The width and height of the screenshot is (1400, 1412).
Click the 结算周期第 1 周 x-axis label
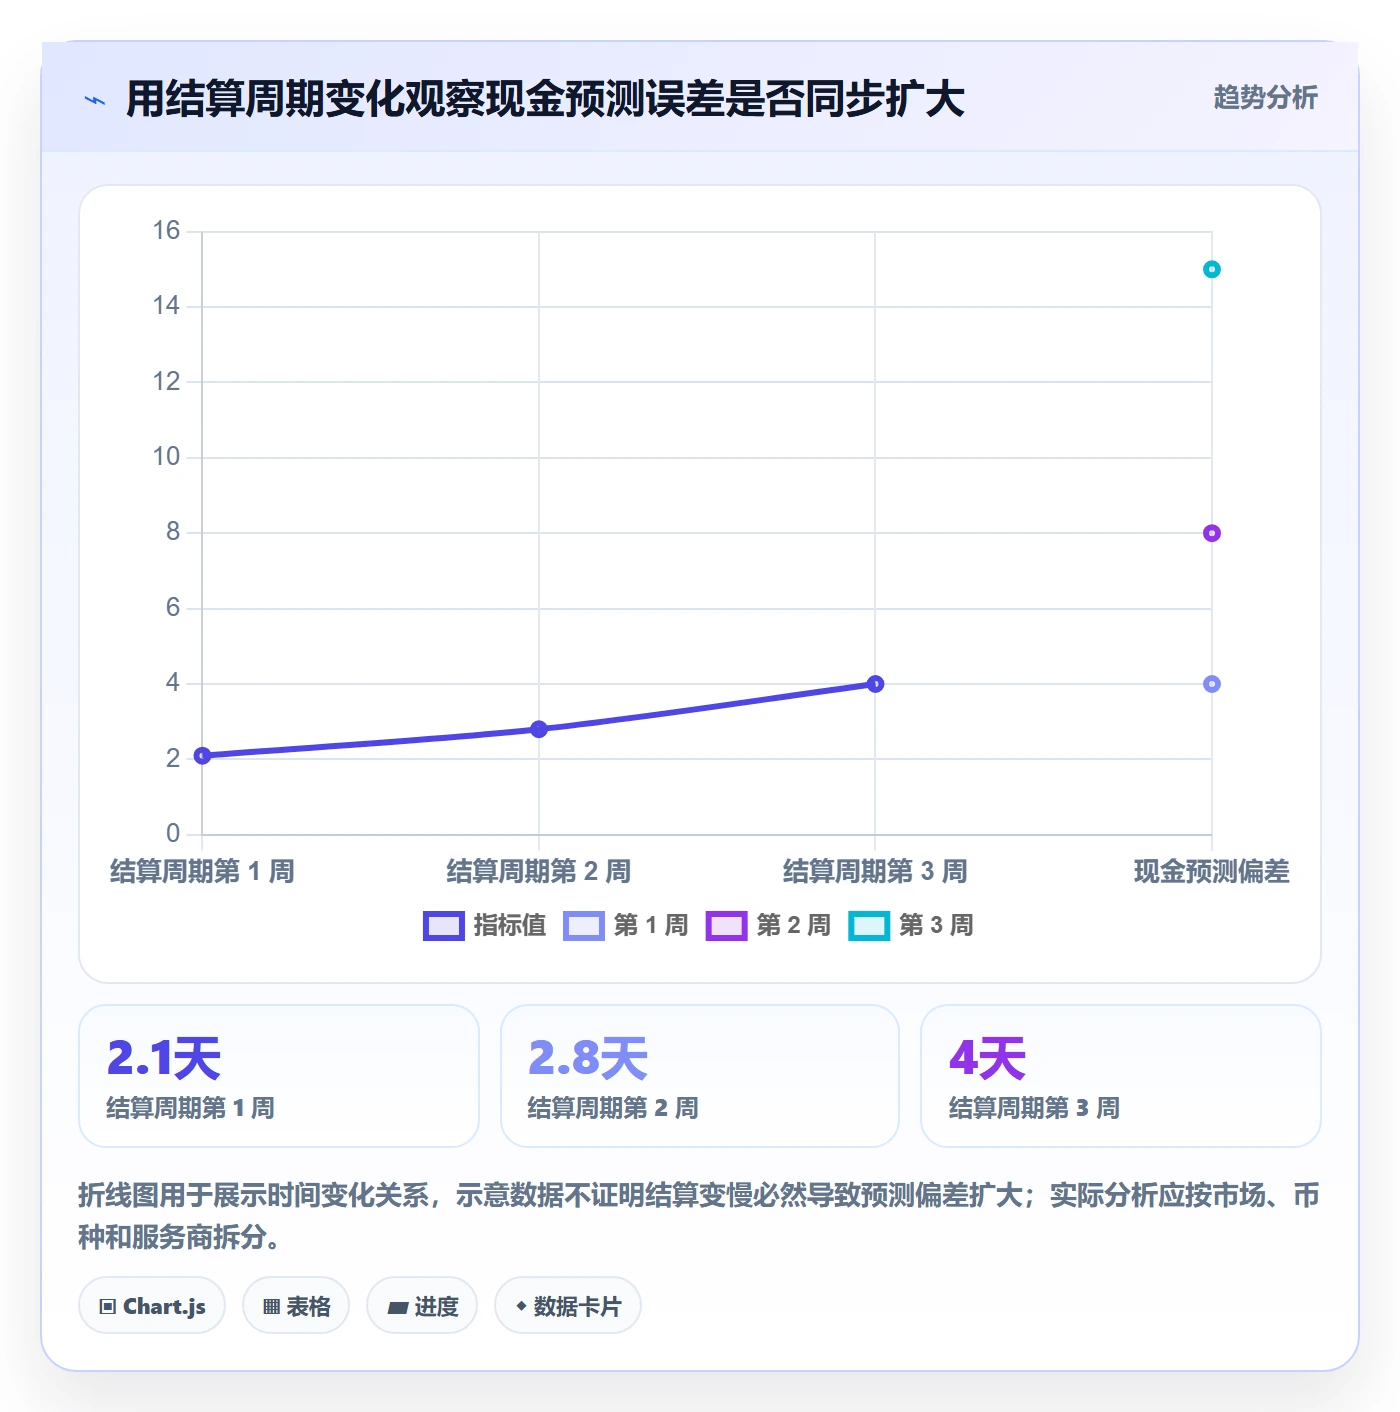pos(202,872)
